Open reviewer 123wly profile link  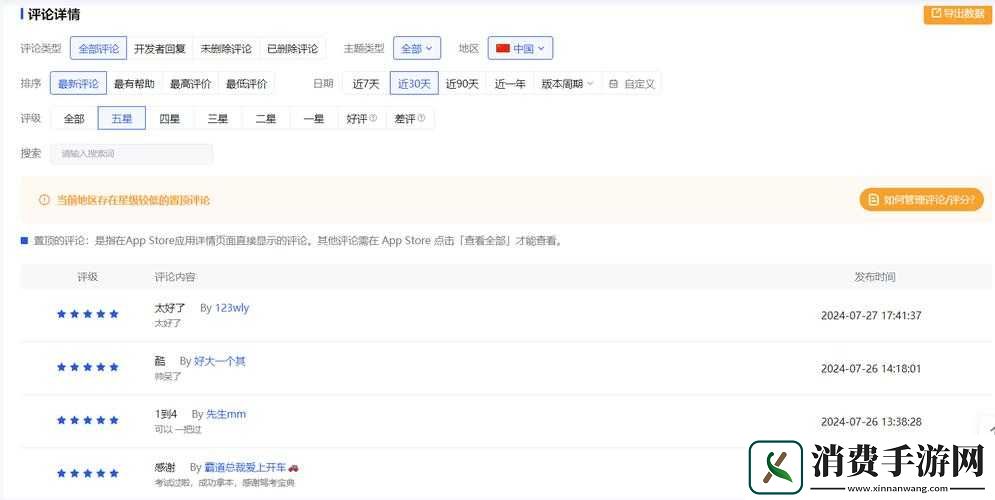click(x=232, y=308)
